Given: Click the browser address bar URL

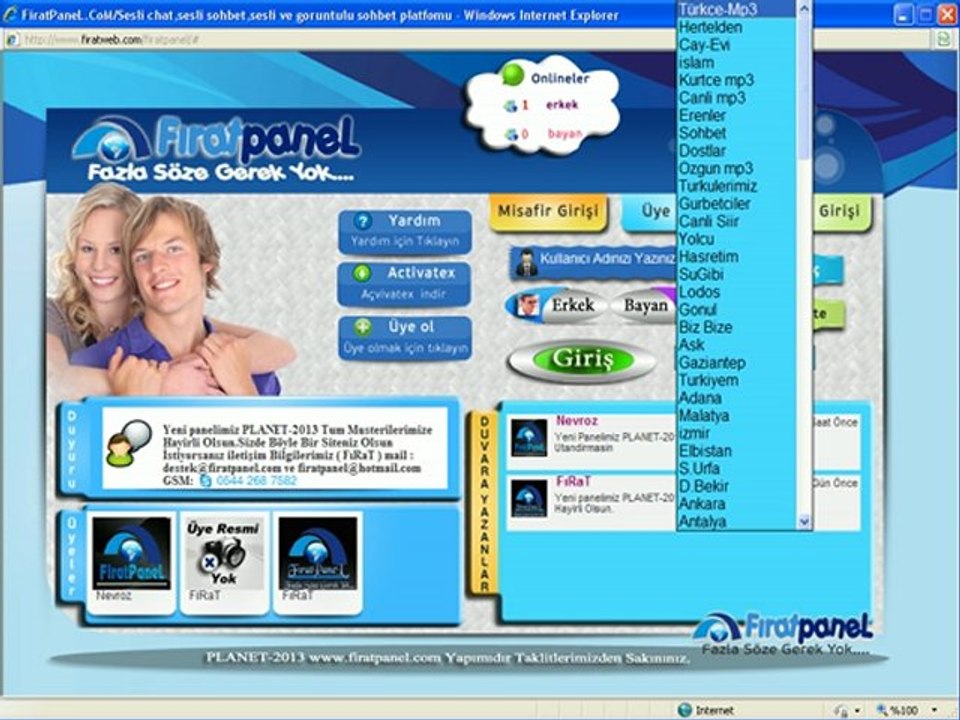Looking at the screenshot, I should tap(111, 40).
